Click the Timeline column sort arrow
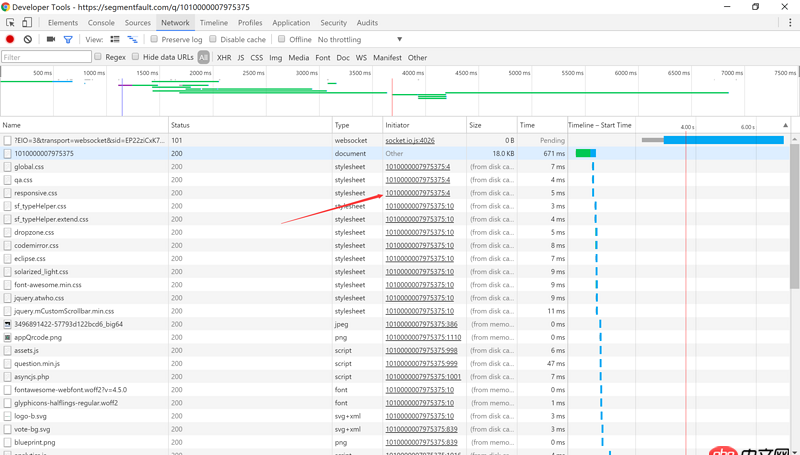Screen dimensions: 800x455 [785, 126]
